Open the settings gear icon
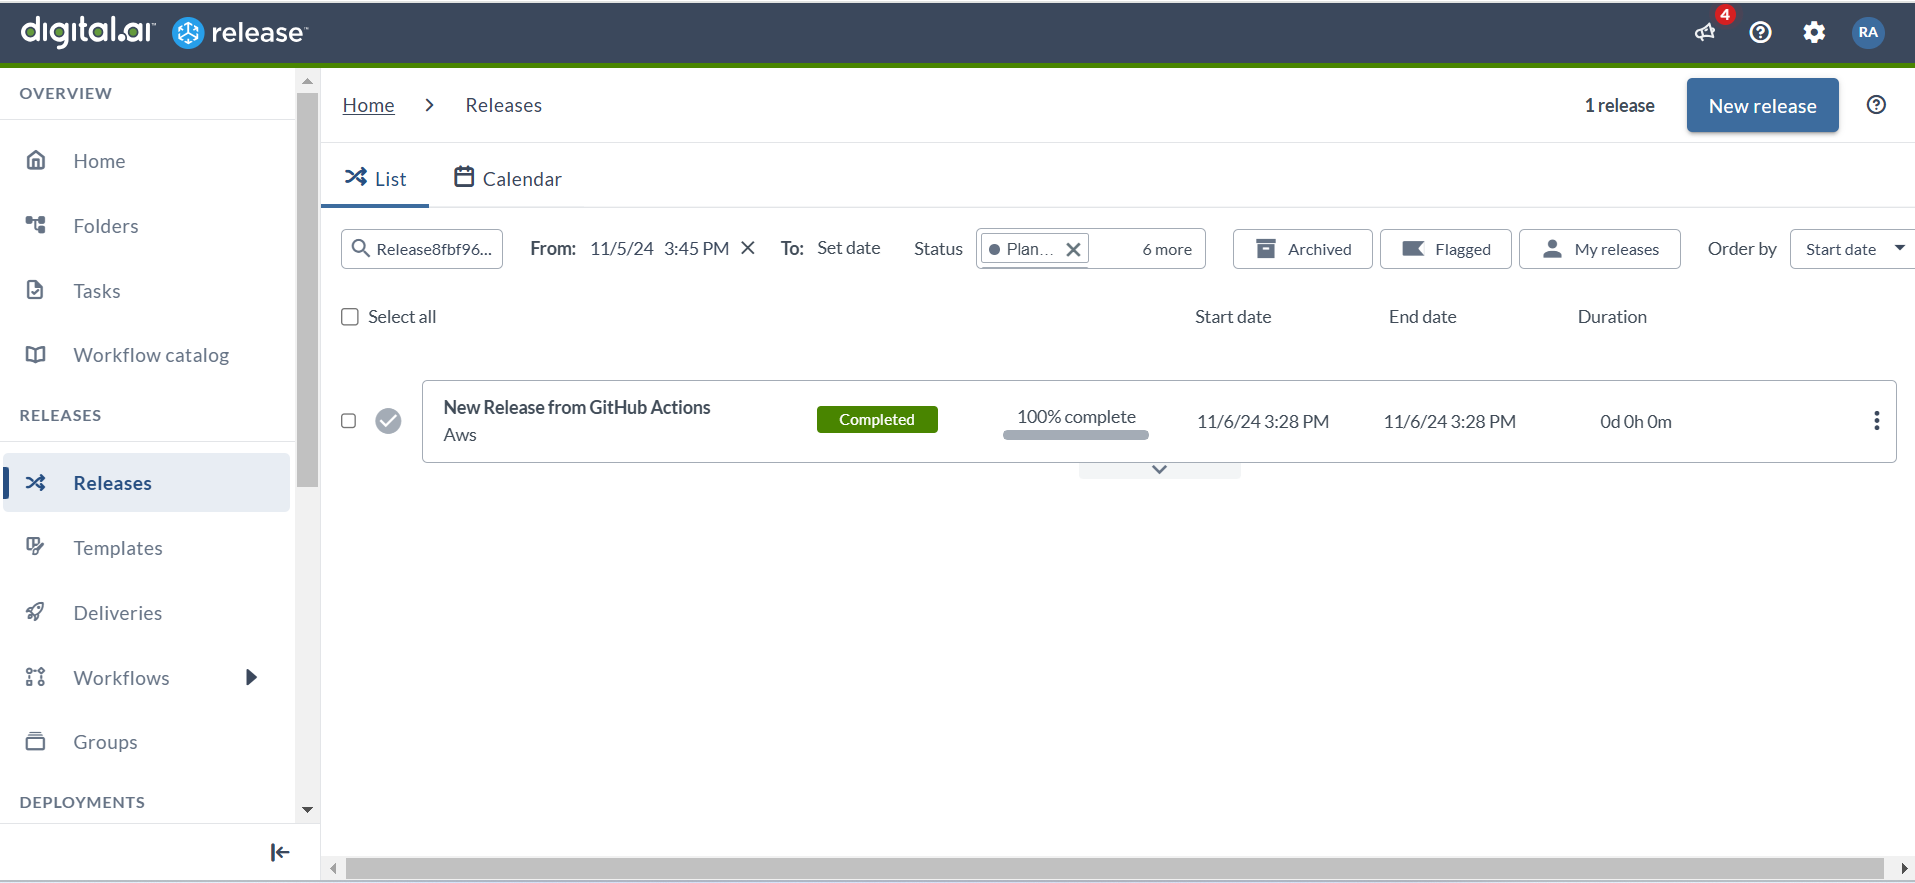The width and height of the screenshot is (1915, 883). (x=1814, y=33)
